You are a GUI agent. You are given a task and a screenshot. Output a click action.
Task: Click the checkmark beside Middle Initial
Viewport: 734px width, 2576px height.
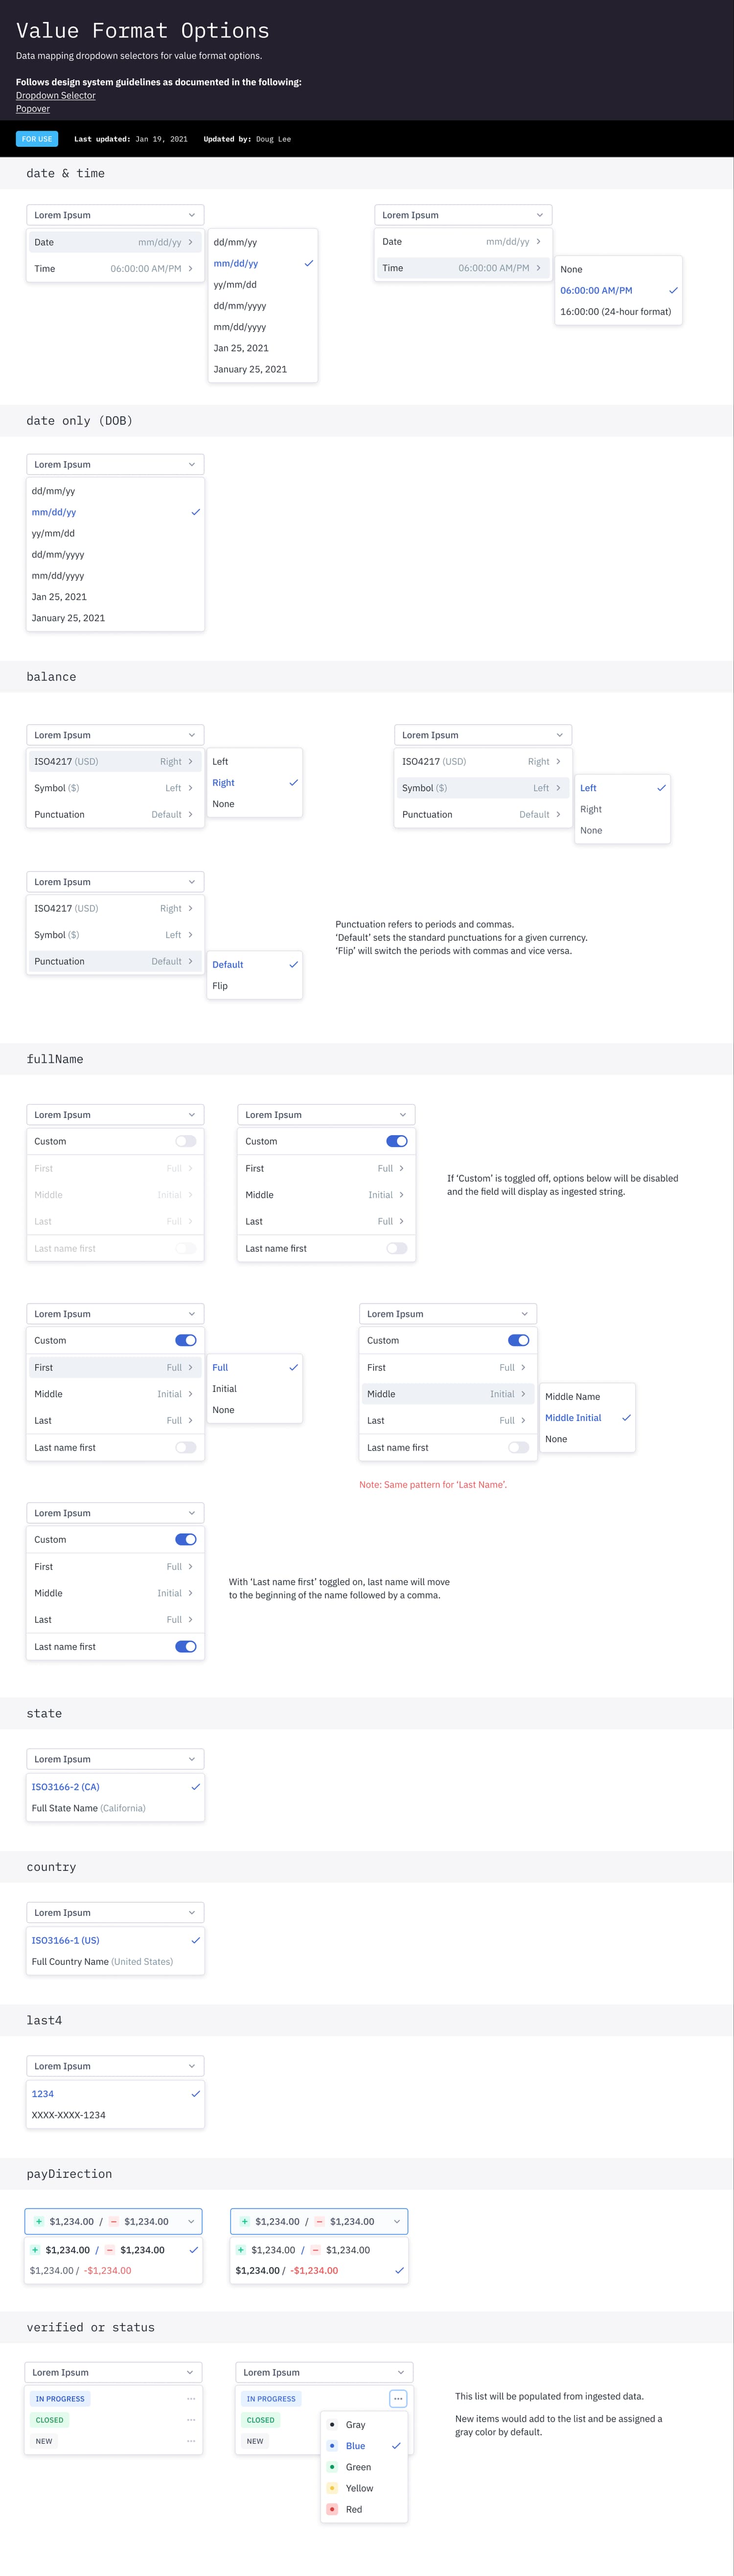pyautogui.click(x=626, y=1417)
